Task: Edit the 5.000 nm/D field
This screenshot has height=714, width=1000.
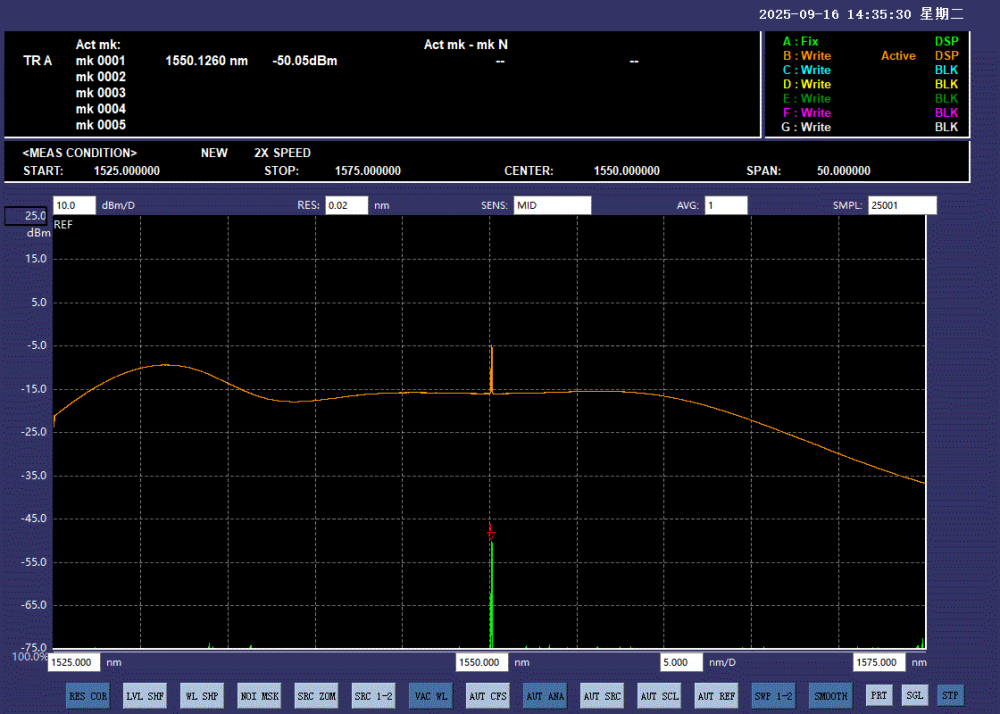Action: pyautogui.click(x=681, y=662)
